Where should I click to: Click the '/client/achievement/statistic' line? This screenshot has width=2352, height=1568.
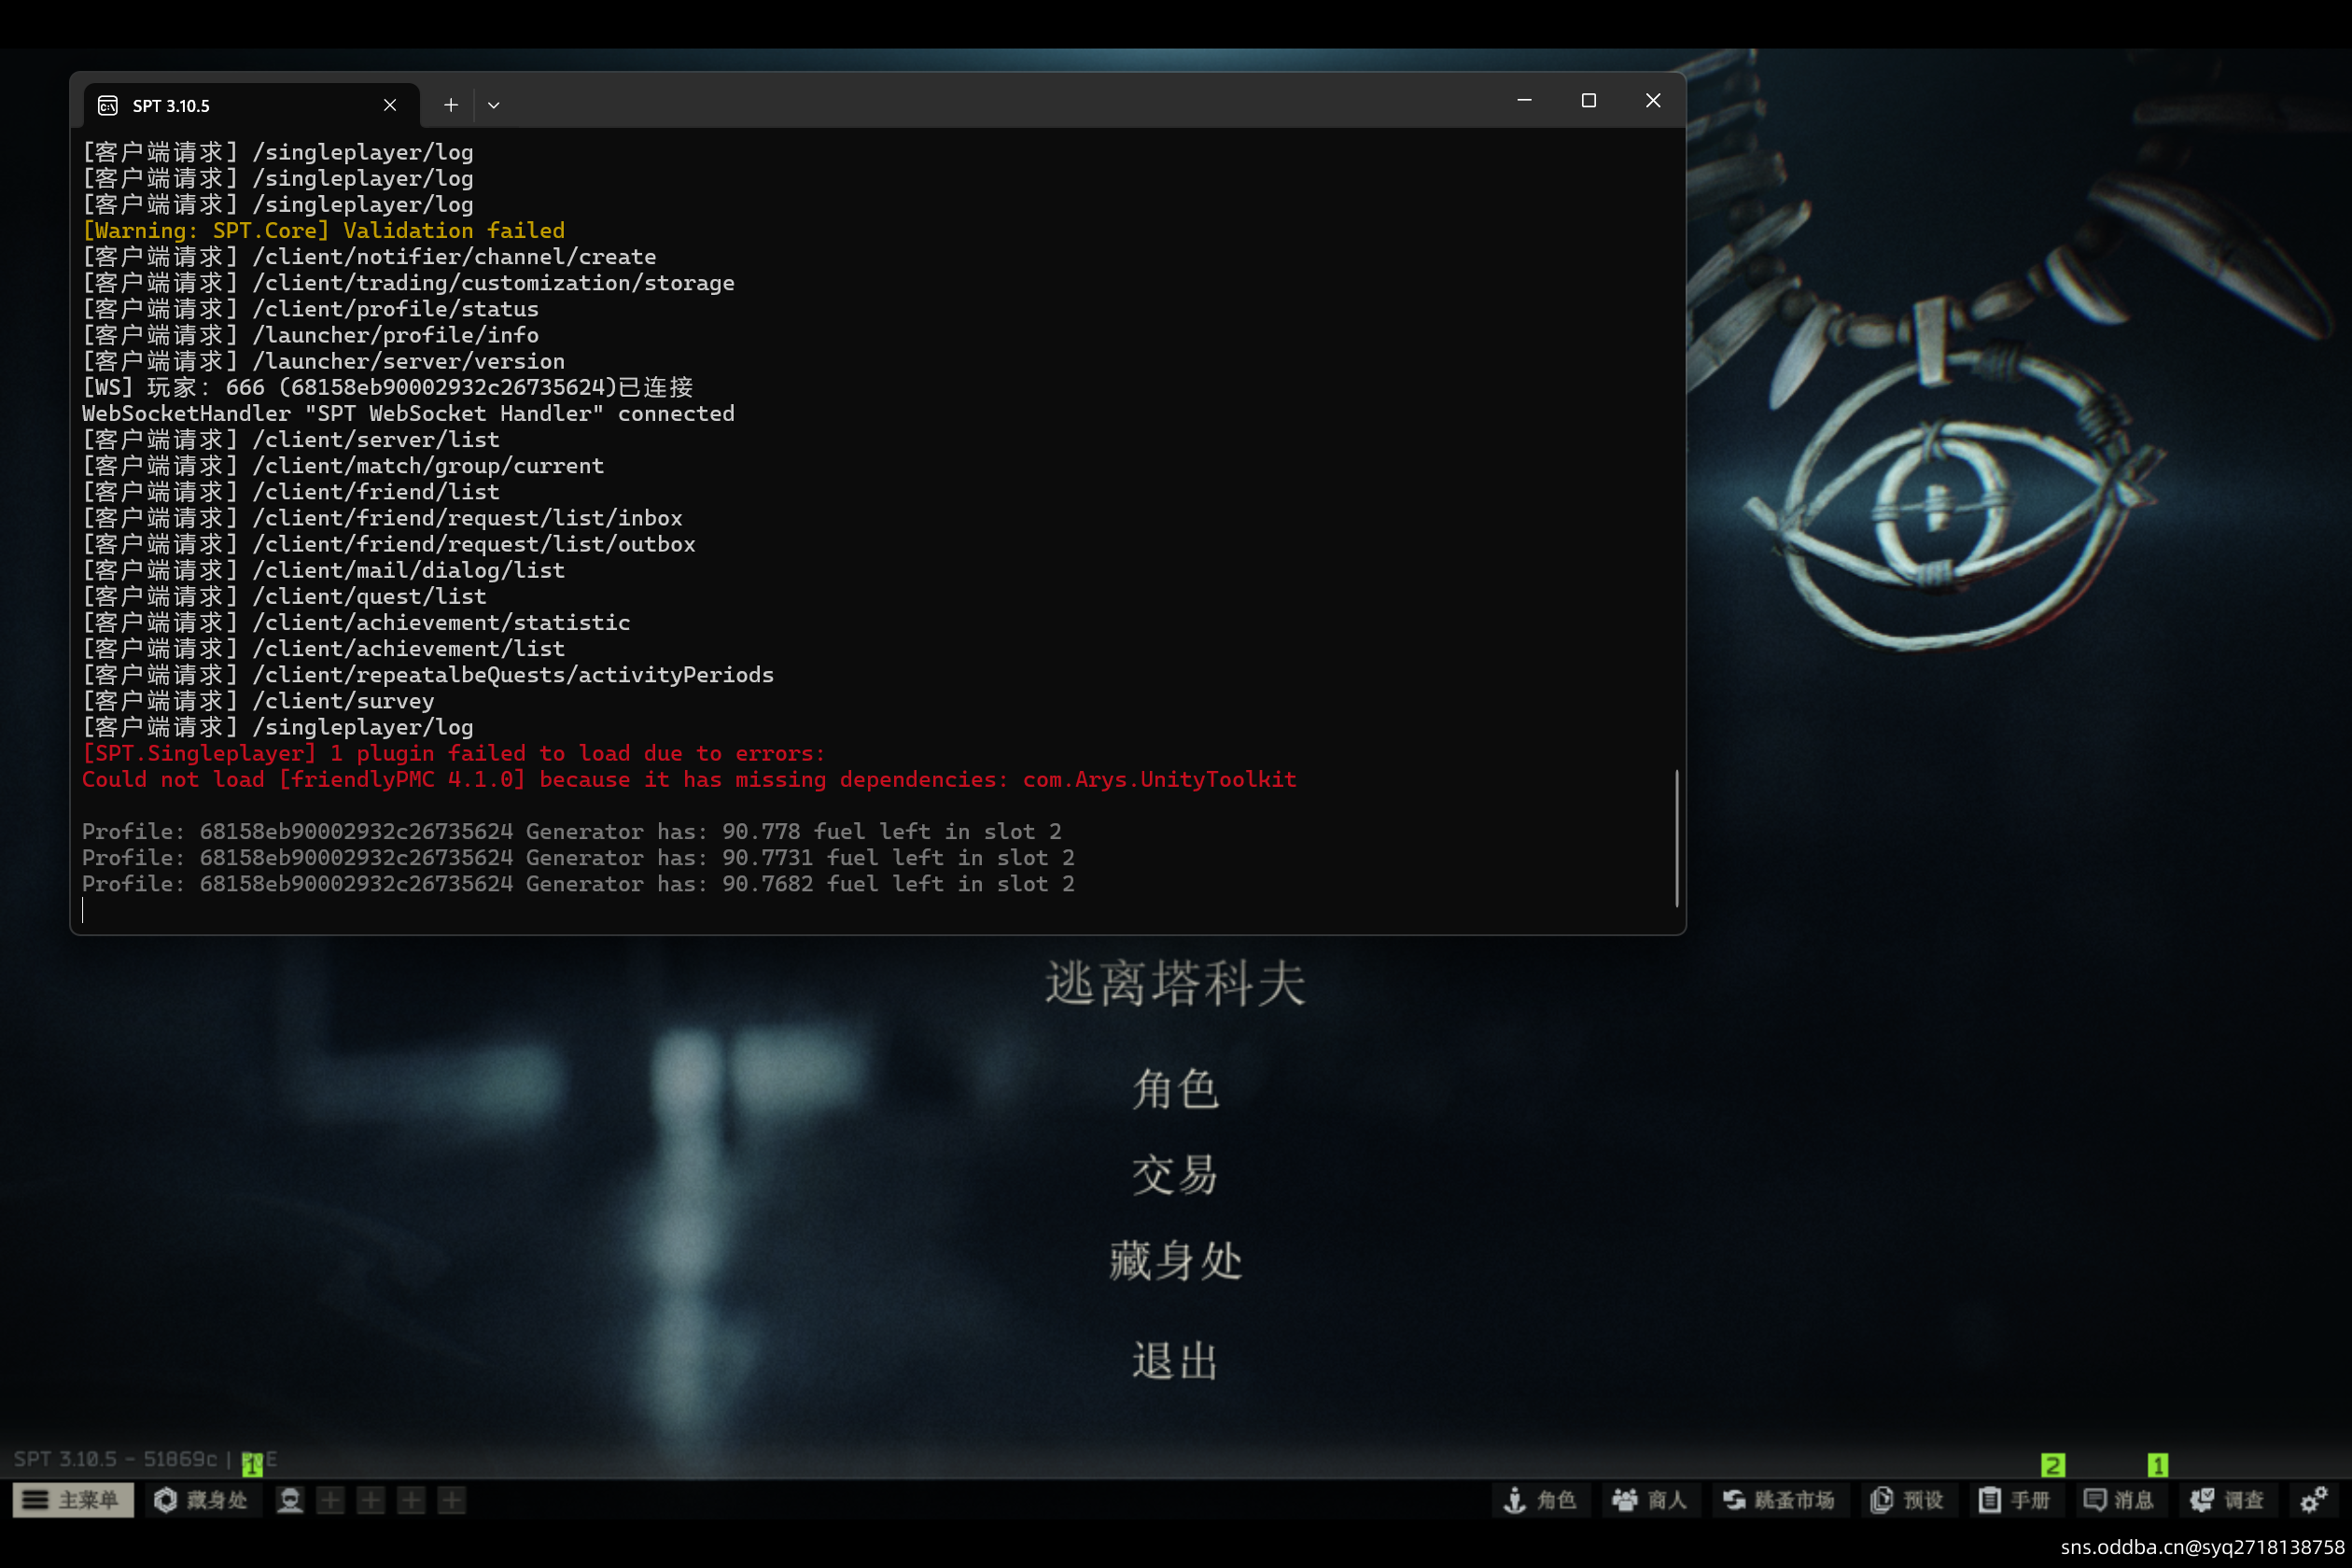pyautogui.click(x=356, y=623)
